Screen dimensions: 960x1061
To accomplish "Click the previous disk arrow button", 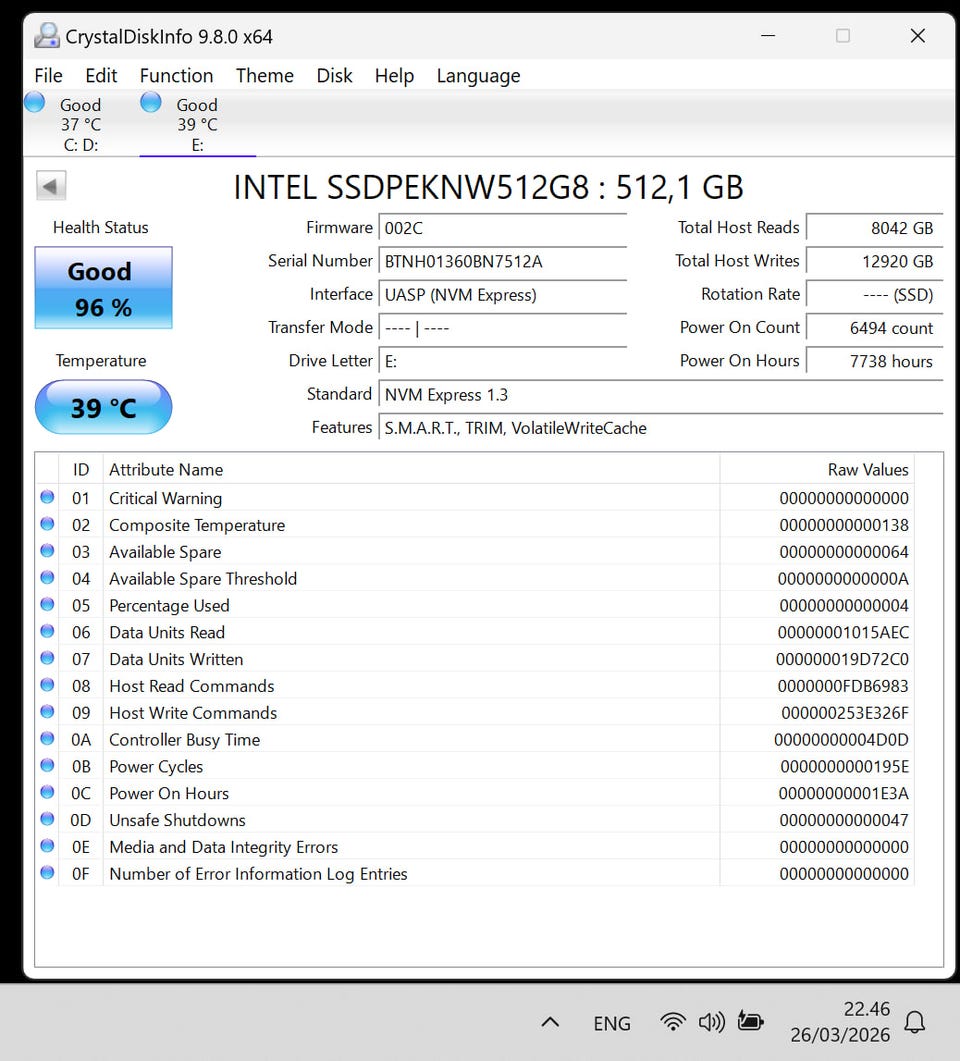I will [51, 185].
